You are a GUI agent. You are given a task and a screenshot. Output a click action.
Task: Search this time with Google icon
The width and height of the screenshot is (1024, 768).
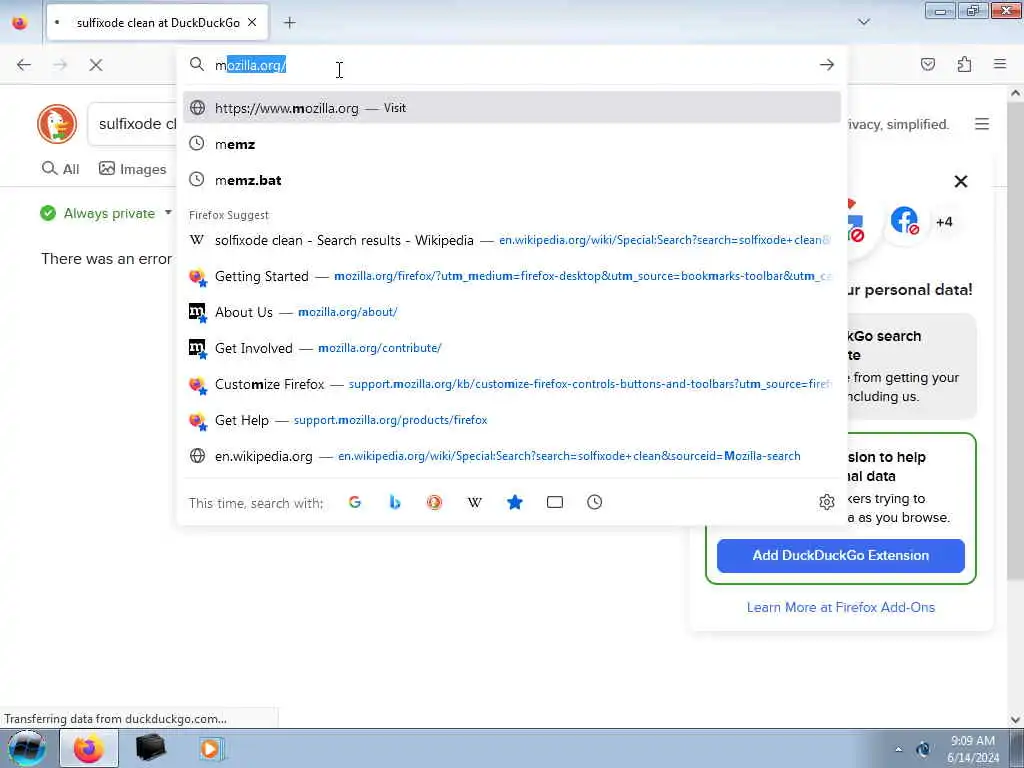(355, 502)
